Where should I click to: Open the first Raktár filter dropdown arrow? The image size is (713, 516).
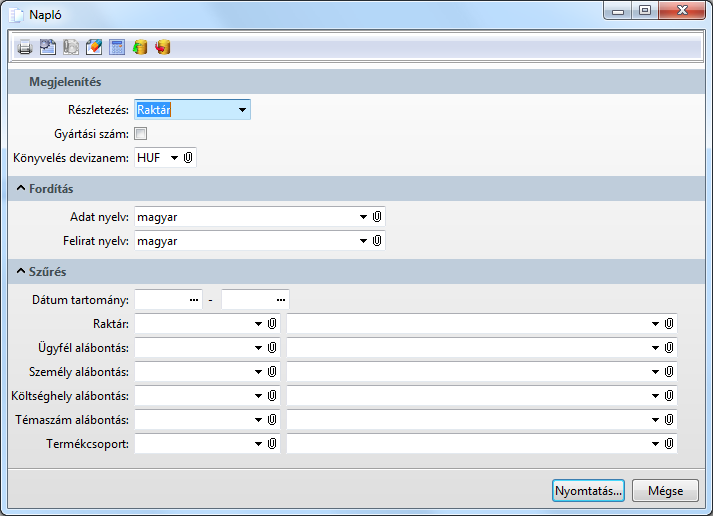tap(258, 324)
